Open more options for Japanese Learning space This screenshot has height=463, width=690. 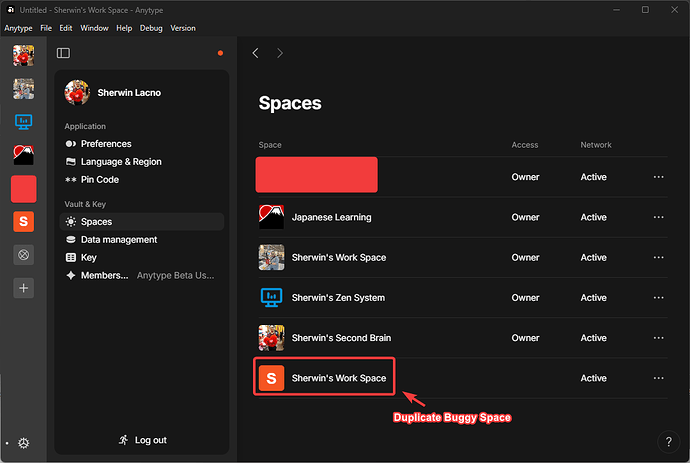pyautogui.click(x=658, y=217)
